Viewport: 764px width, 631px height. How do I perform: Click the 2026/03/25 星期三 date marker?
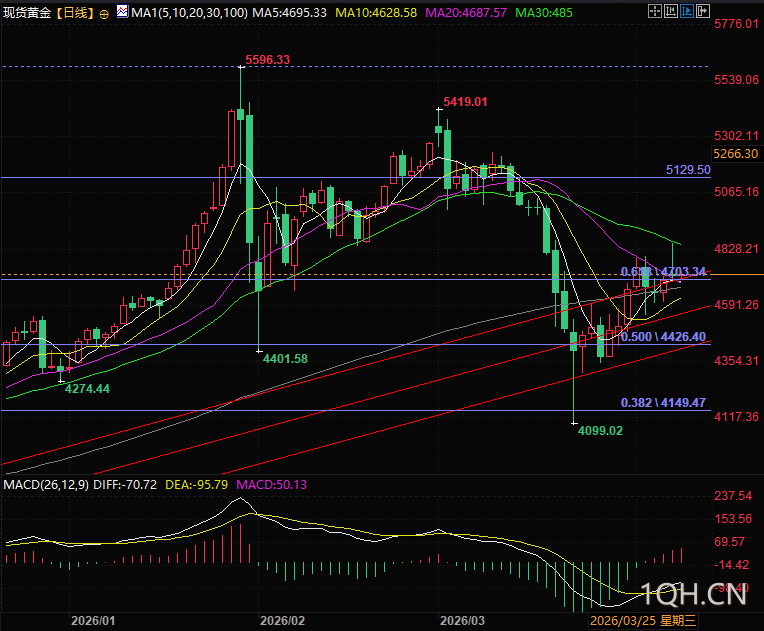(x=643, y=620)
